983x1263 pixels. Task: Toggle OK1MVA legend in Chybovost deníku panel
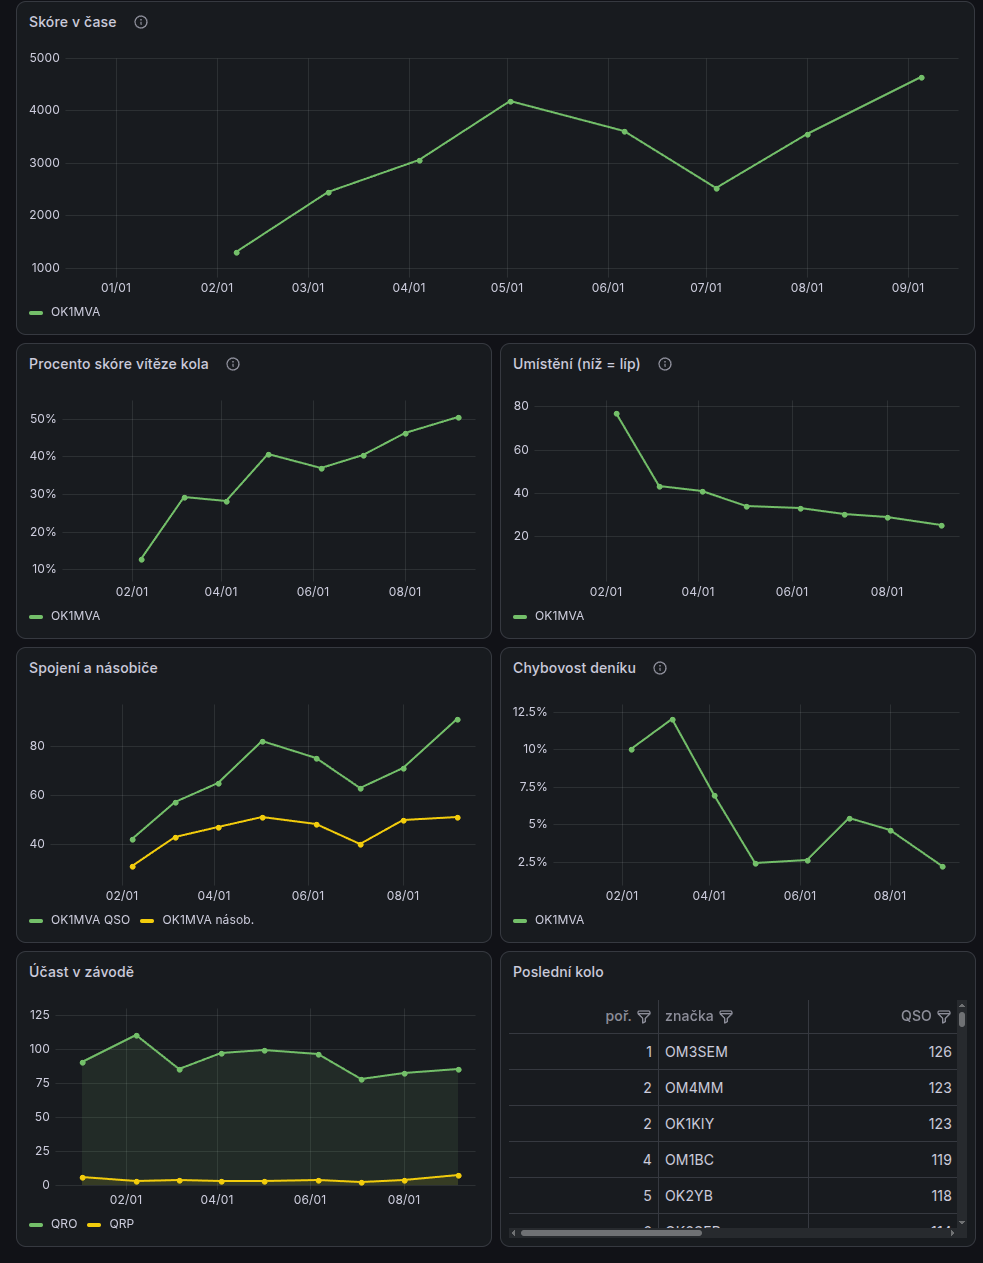pos(559,920)
